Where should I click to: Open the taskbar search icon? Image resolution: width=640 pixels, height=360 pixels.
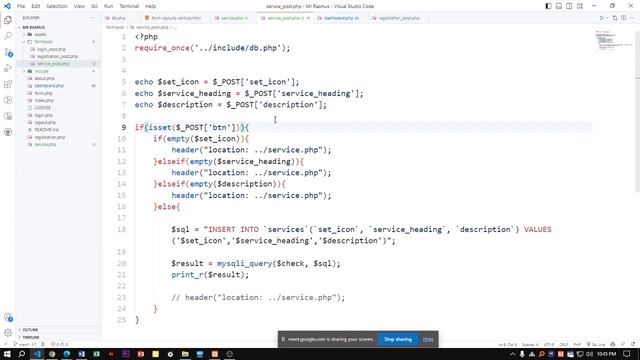tap(22, 354)
